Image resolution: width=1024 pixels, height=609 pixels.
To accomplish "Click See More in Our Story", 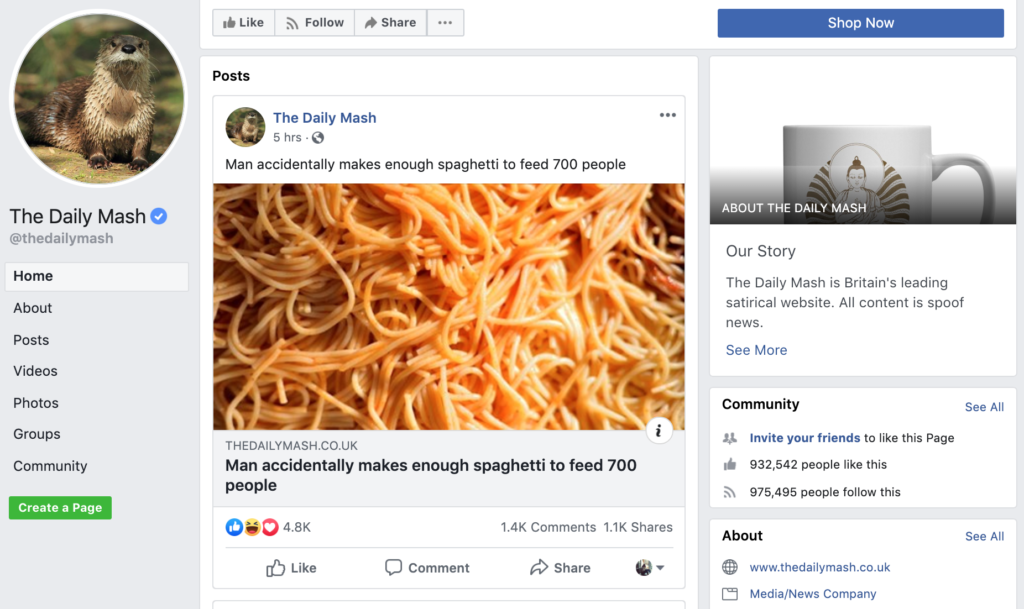I will pos(756,349).
